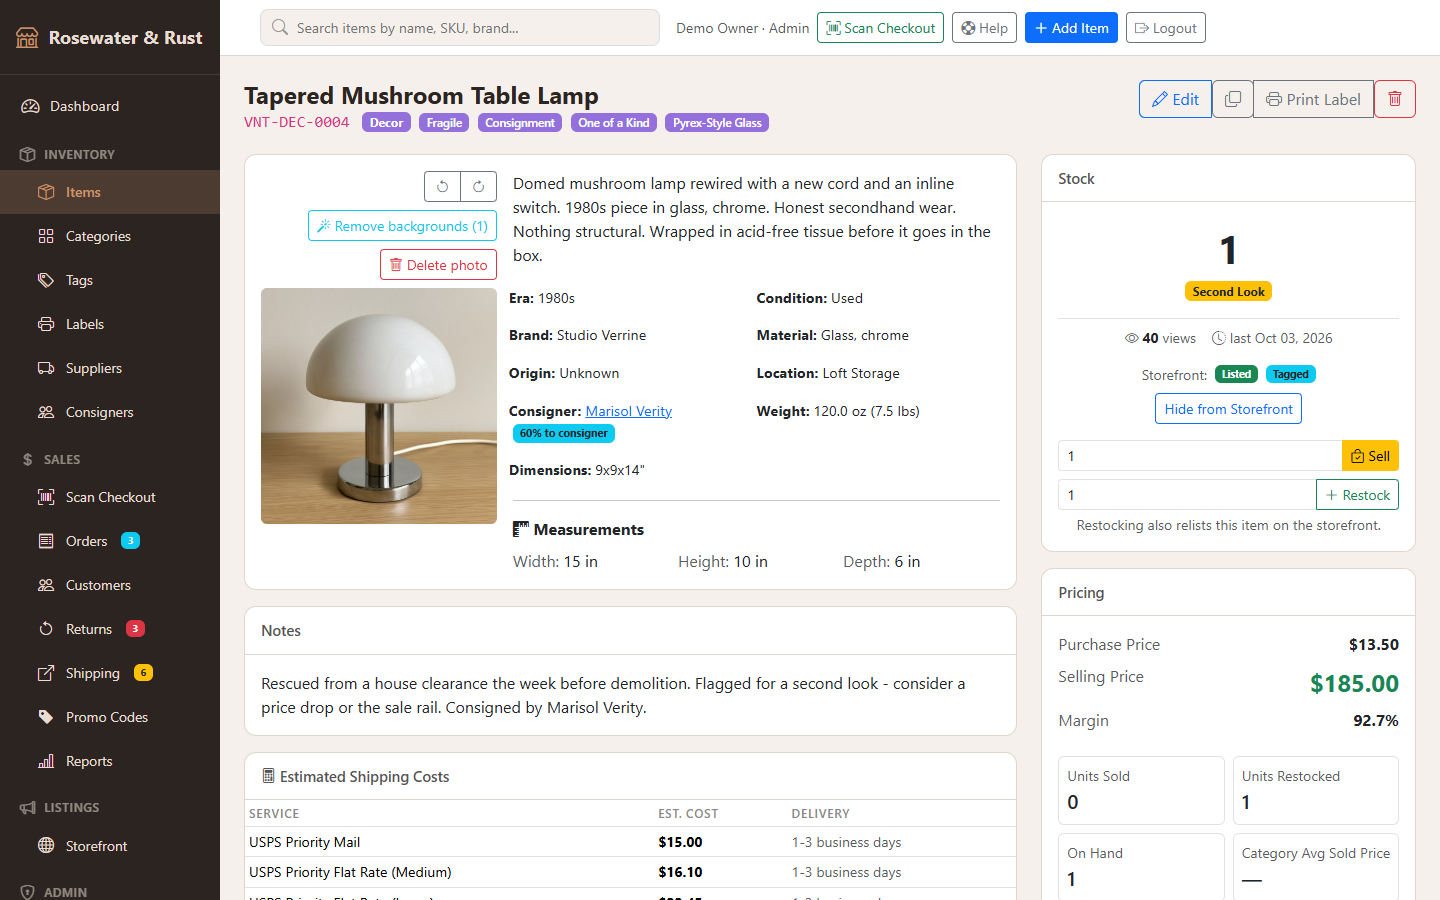The height and width of the screenshot is (900, 1440).
Task: Open Help
Action: coord(984,28)
